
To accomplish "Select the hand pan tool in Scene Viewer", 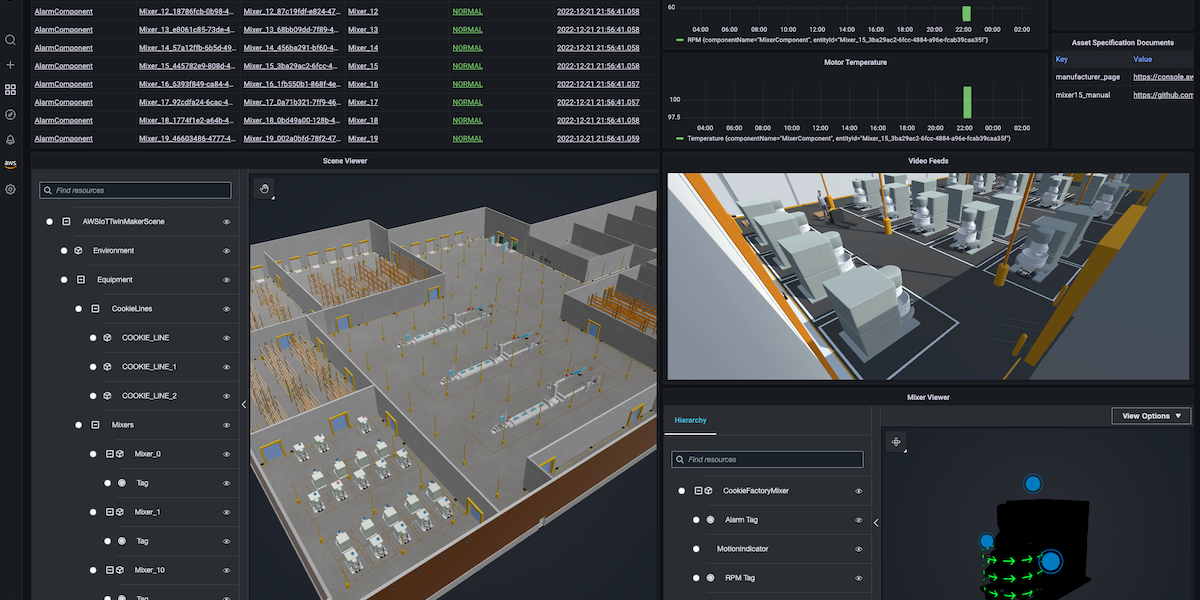I will point(264,188).
